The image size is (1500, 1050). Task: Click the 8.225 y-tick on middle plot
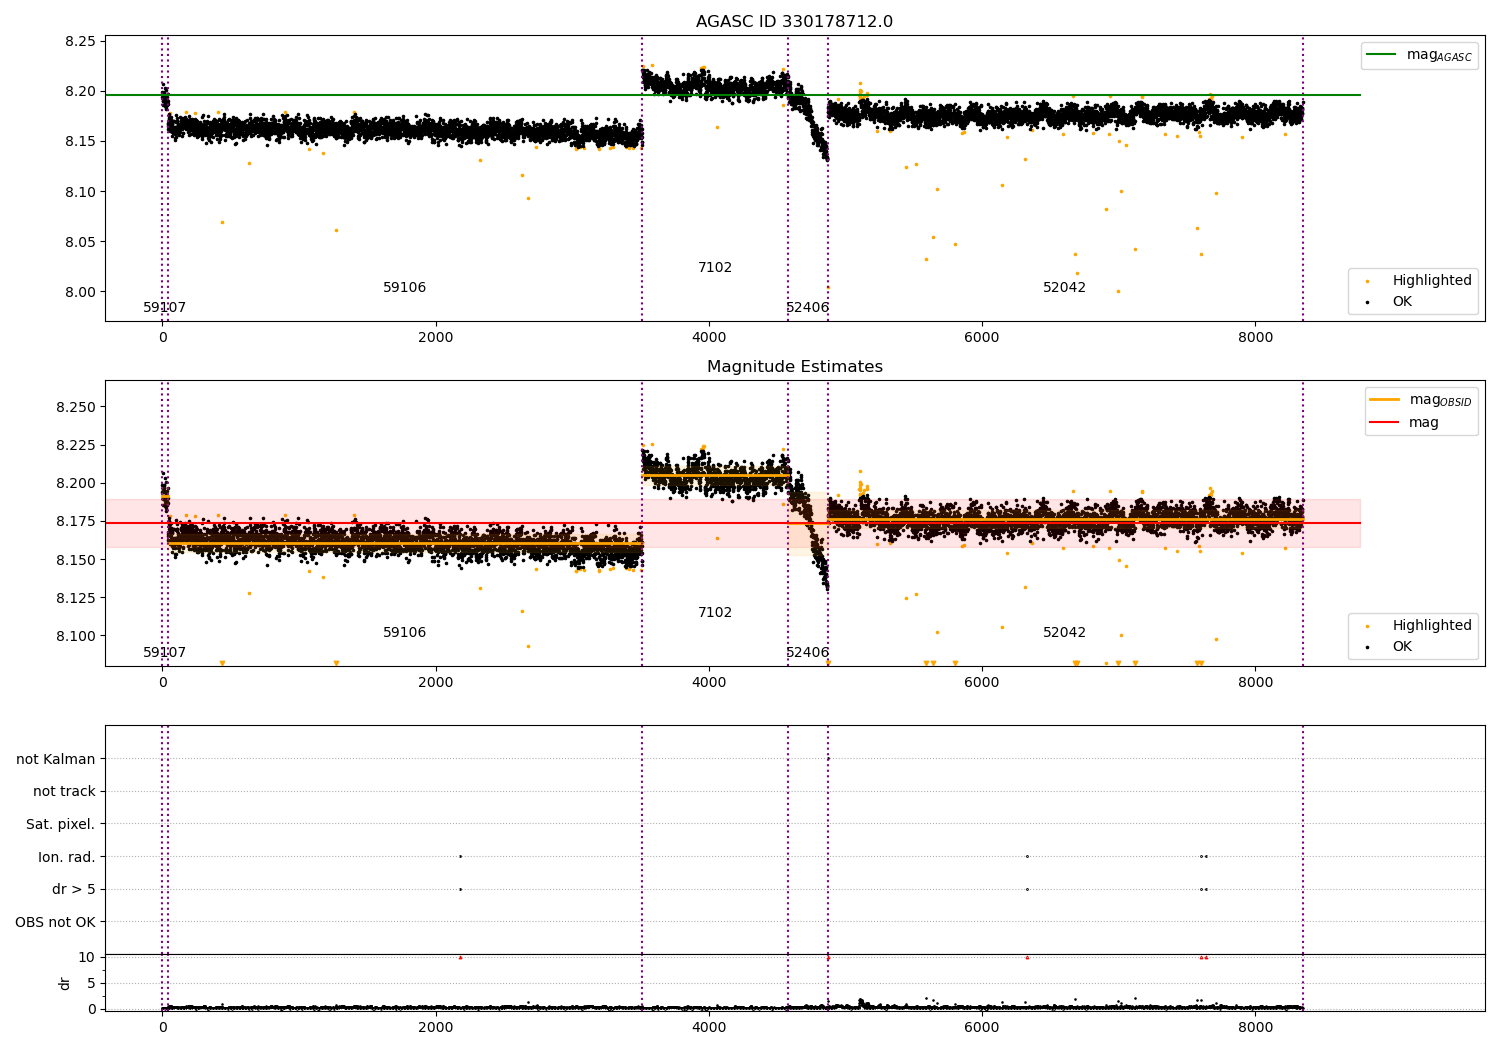76,446
